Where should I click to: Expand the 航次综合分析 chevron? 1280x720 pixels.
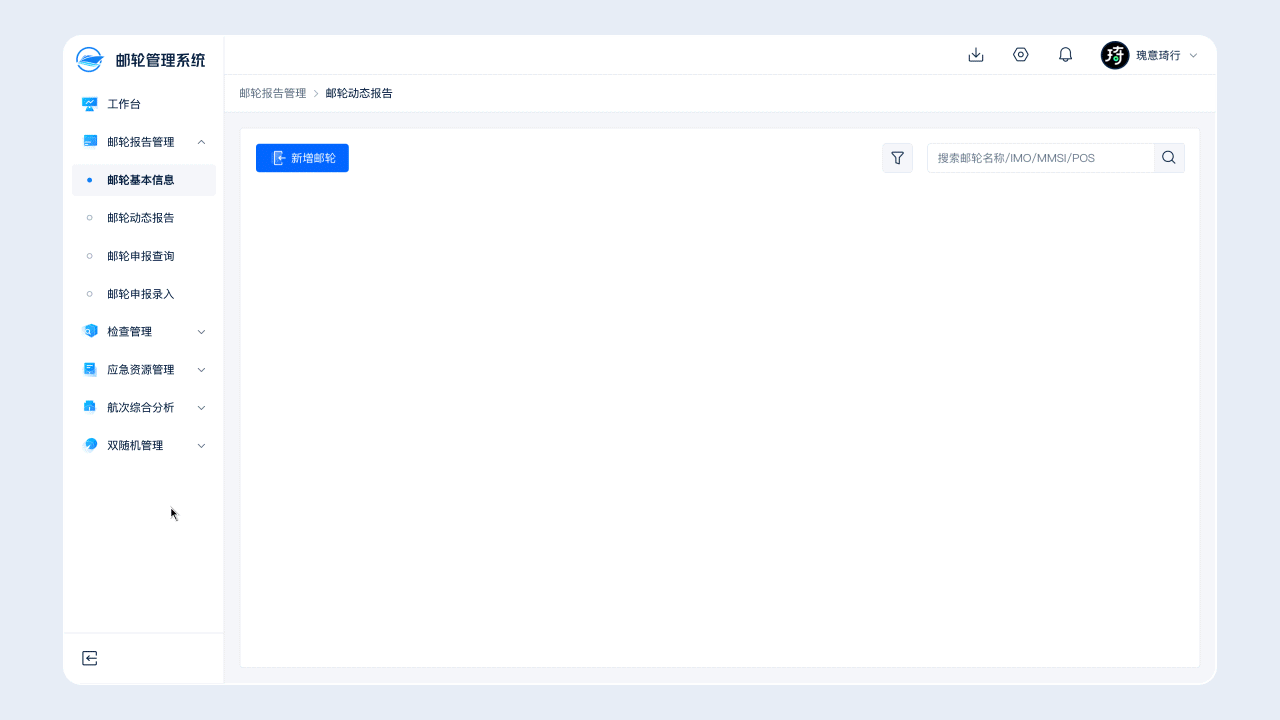pyautogui.click(x=201, y=408)
